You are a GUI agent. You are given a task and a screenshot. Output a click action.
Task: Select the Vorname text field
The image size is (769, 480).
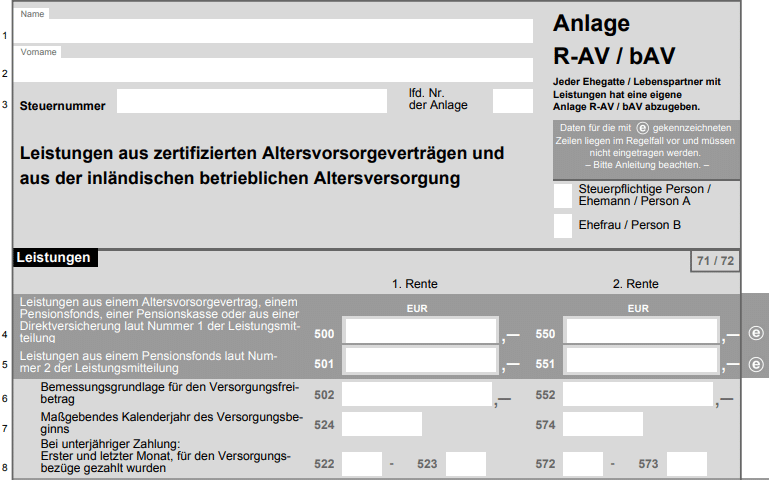pyautogui.click(x=273, y=70)
